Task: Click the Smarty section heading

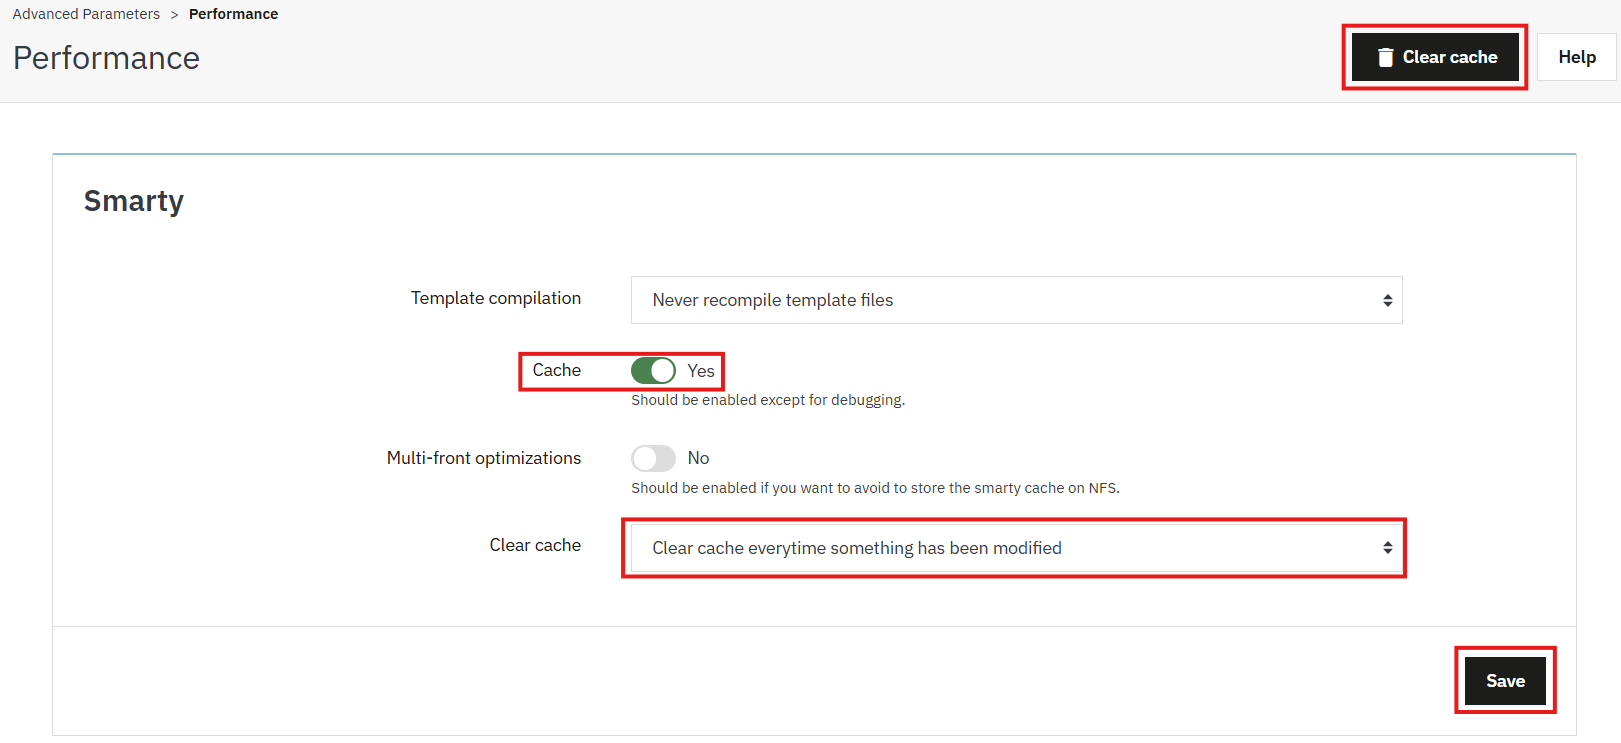Action: coord(134,201)
